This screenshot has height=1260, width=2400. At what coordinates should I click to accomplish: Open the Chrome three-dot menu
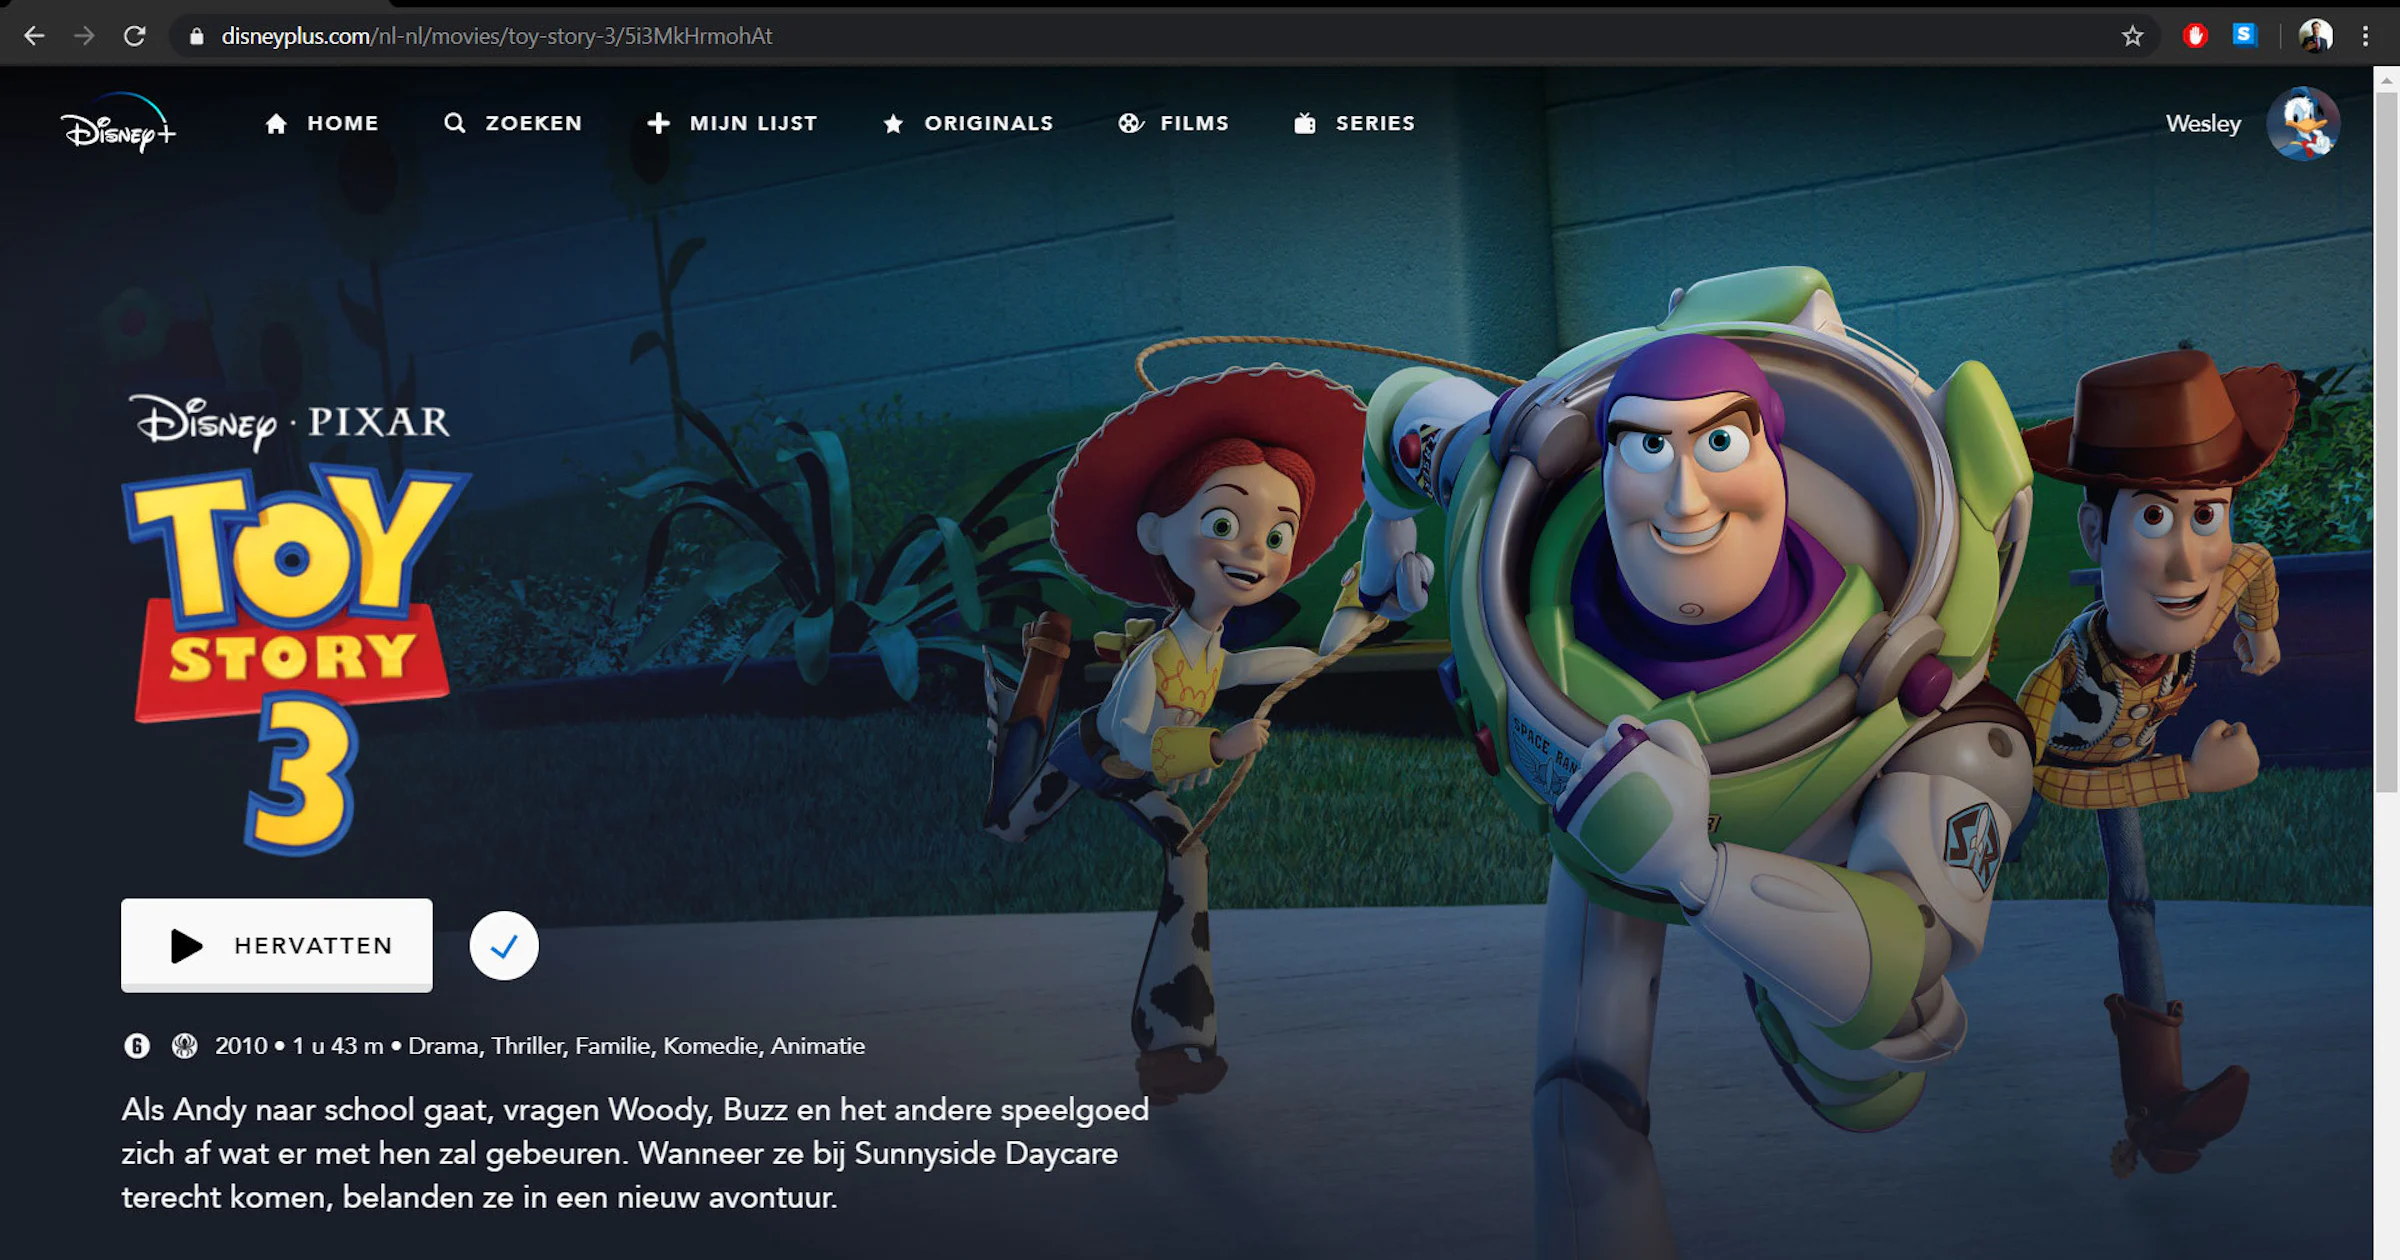pos(2365,36)
